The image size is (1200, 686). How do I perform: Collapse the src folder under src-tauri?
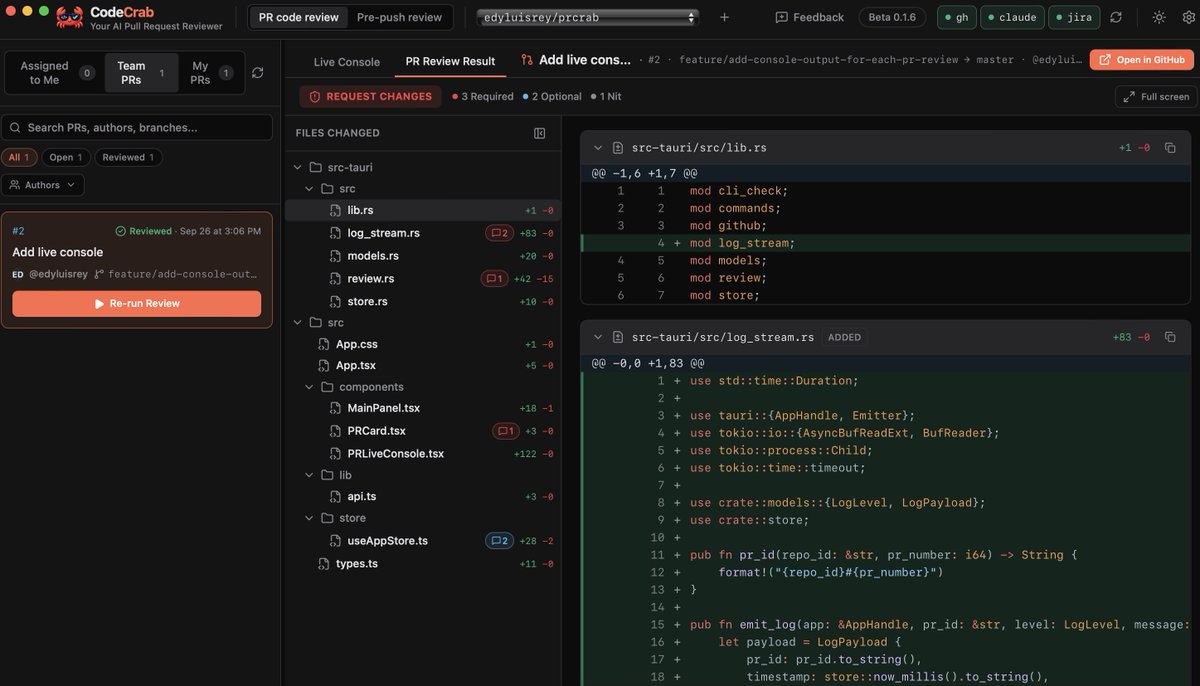pos(309,189)
